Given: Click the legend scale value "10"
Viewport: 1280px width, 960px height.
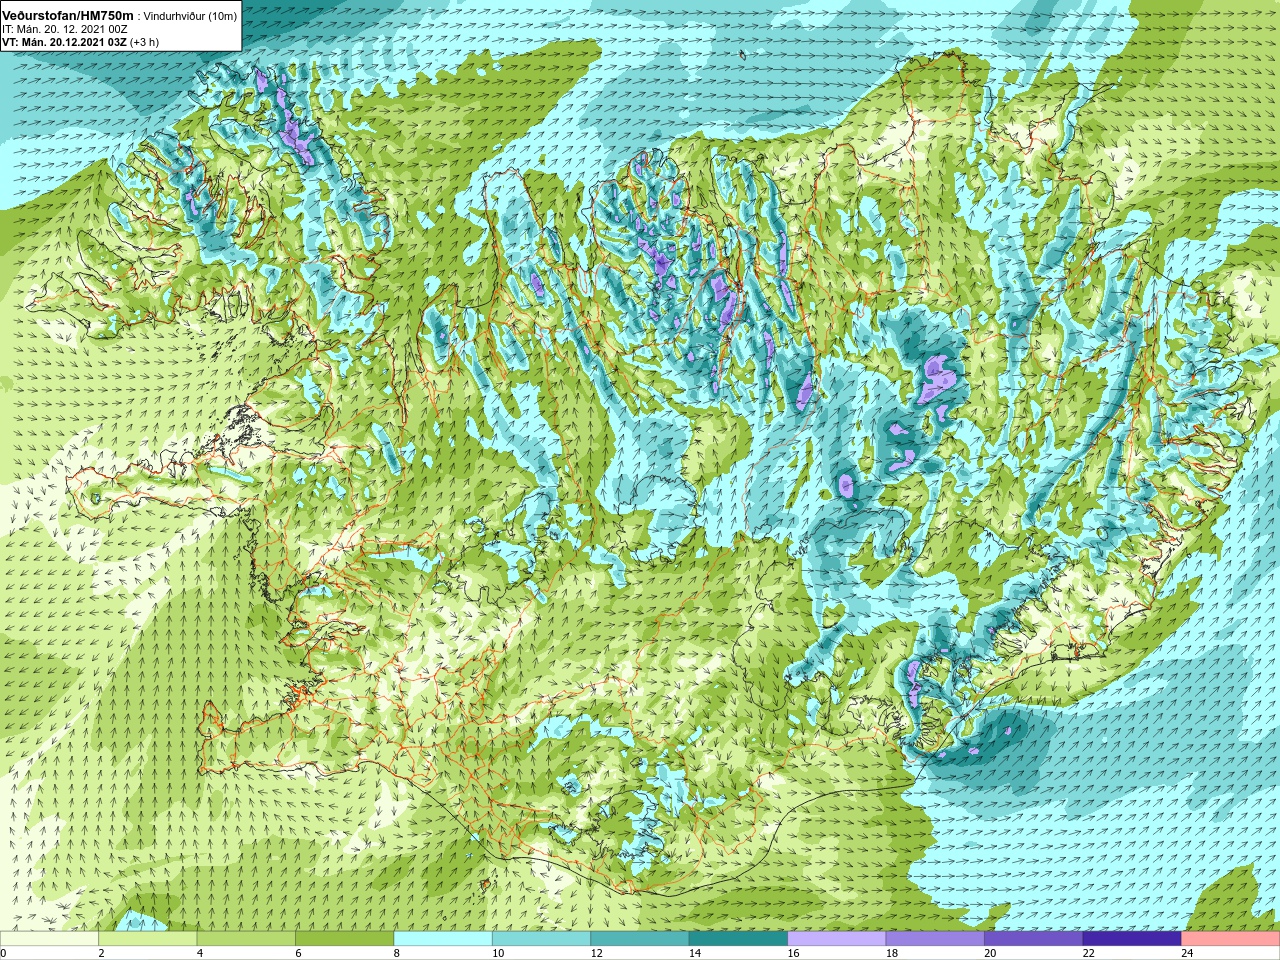Looking at the screenshot, I should tap(498, 953).
